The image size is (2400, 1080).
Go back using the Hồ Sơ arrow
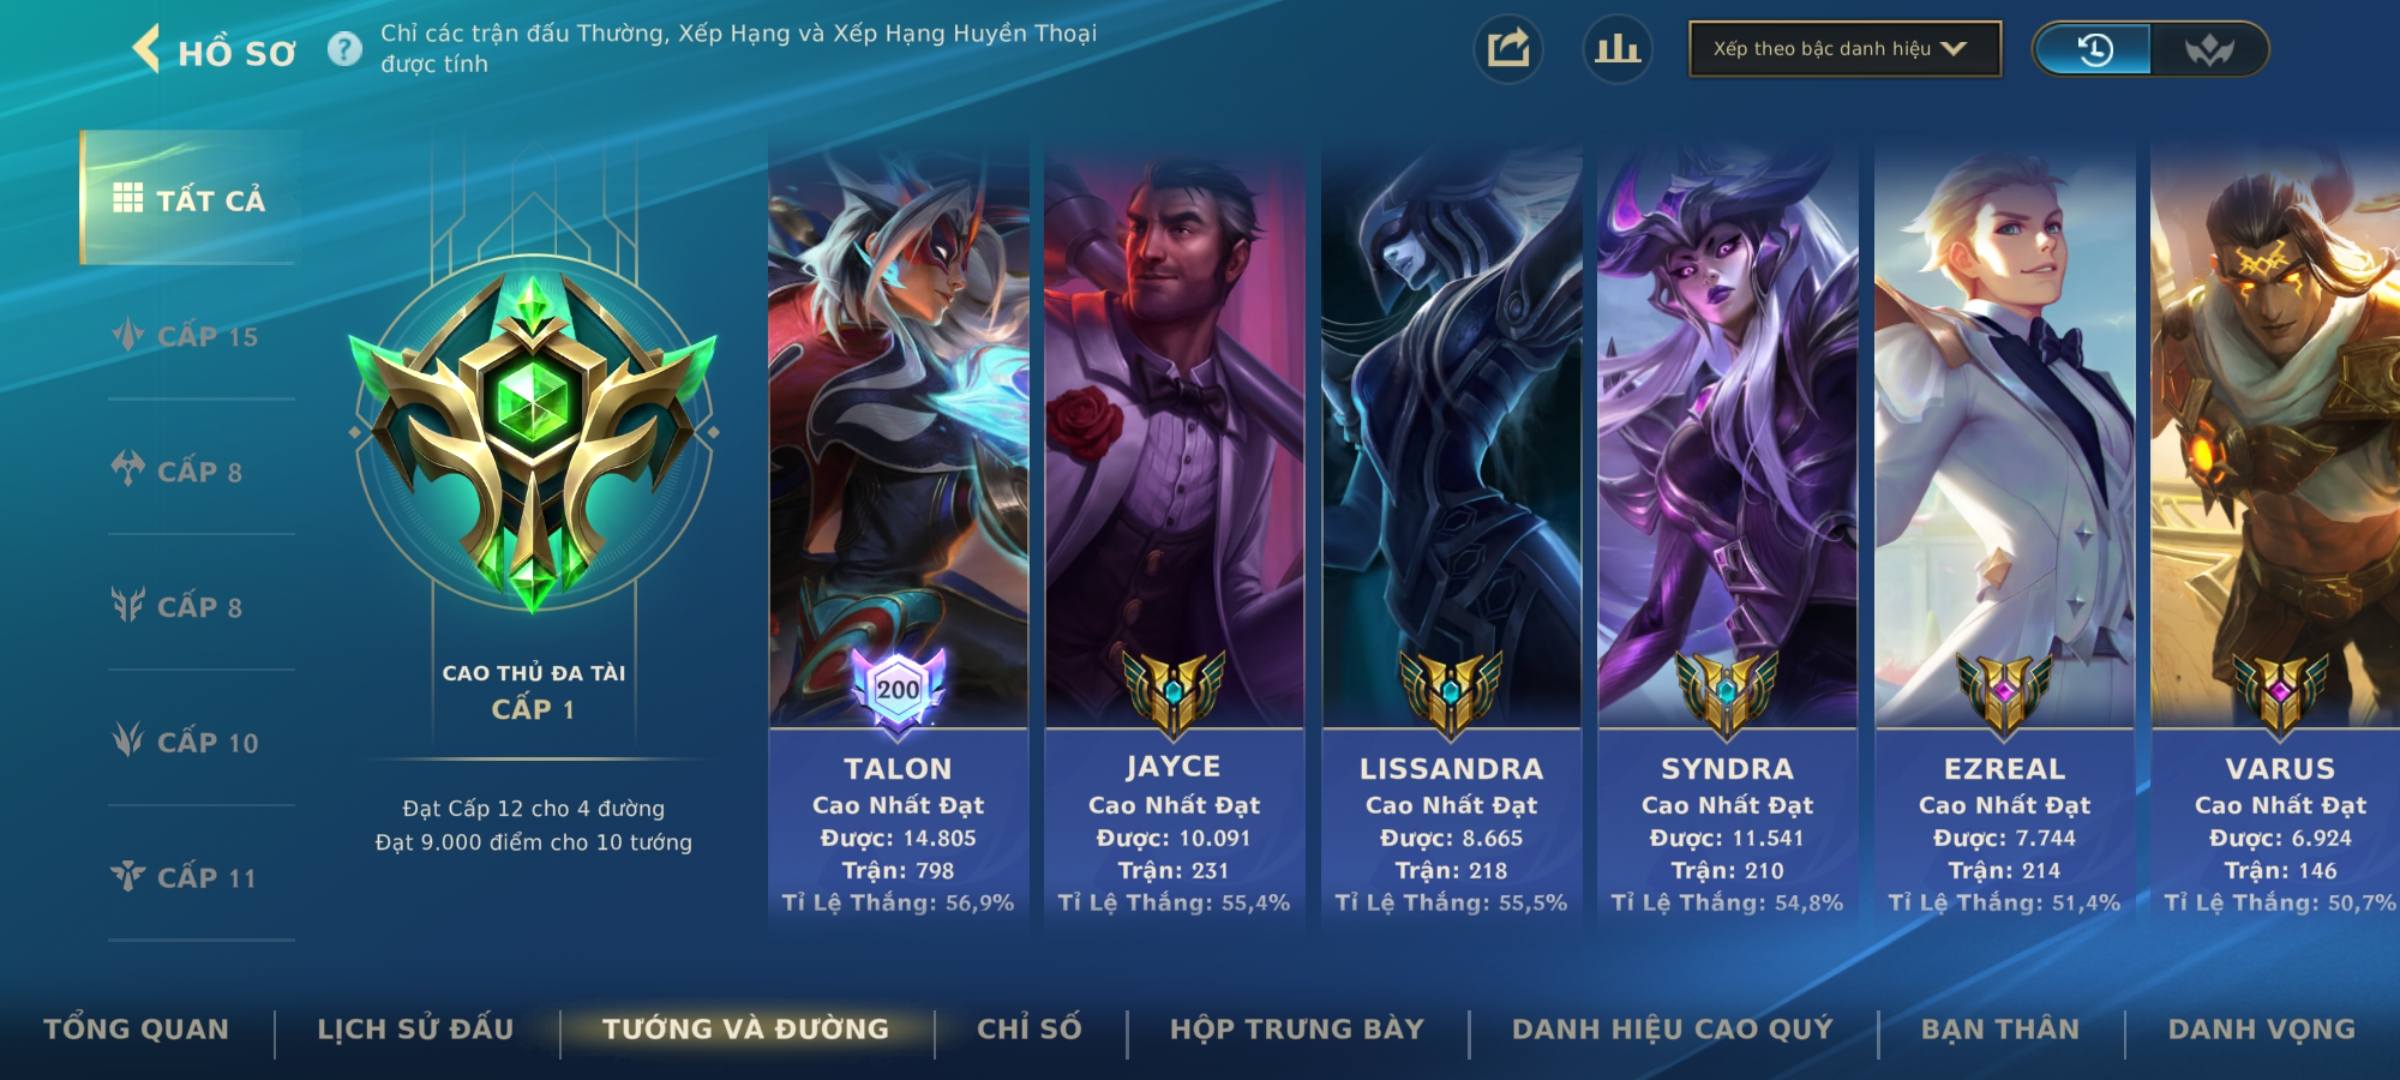146,49
